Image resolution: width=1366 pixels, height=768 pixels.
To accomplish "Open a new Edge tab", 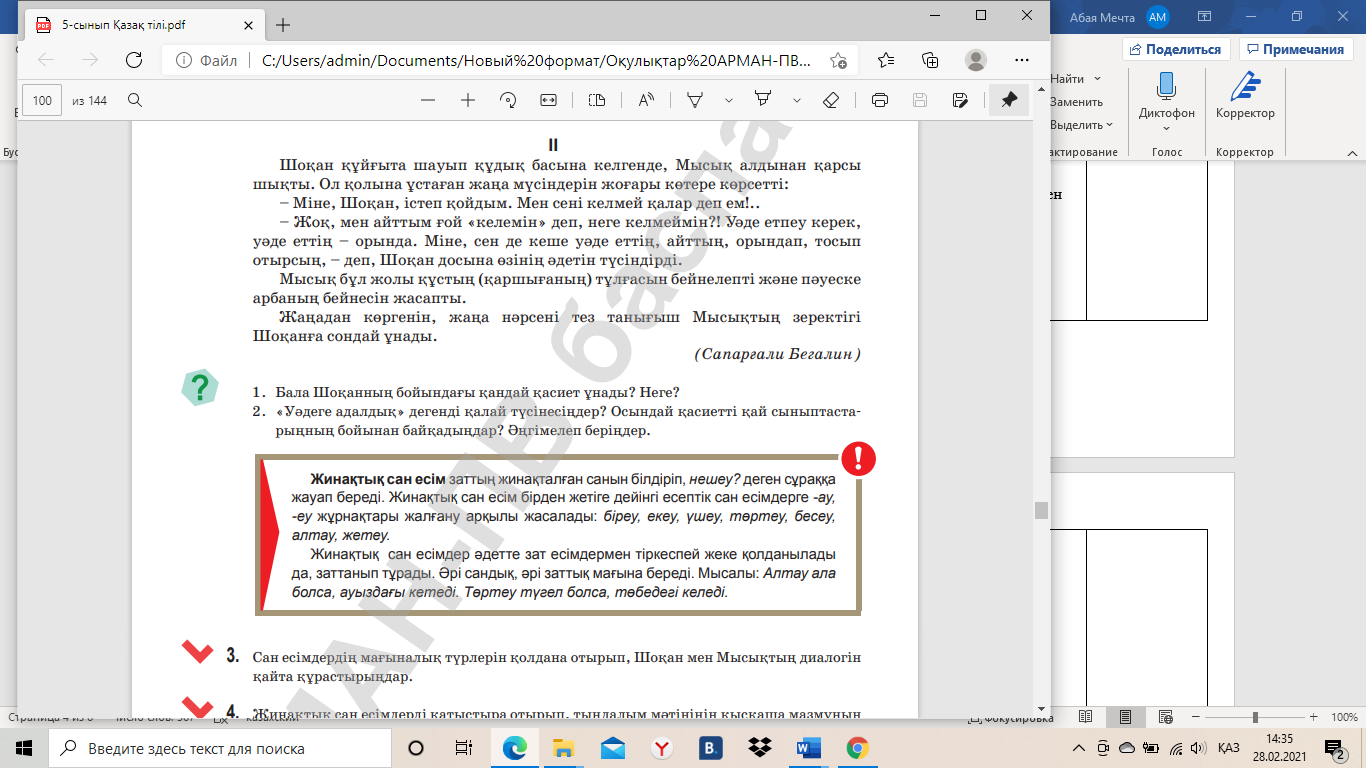I will point(283,24).
